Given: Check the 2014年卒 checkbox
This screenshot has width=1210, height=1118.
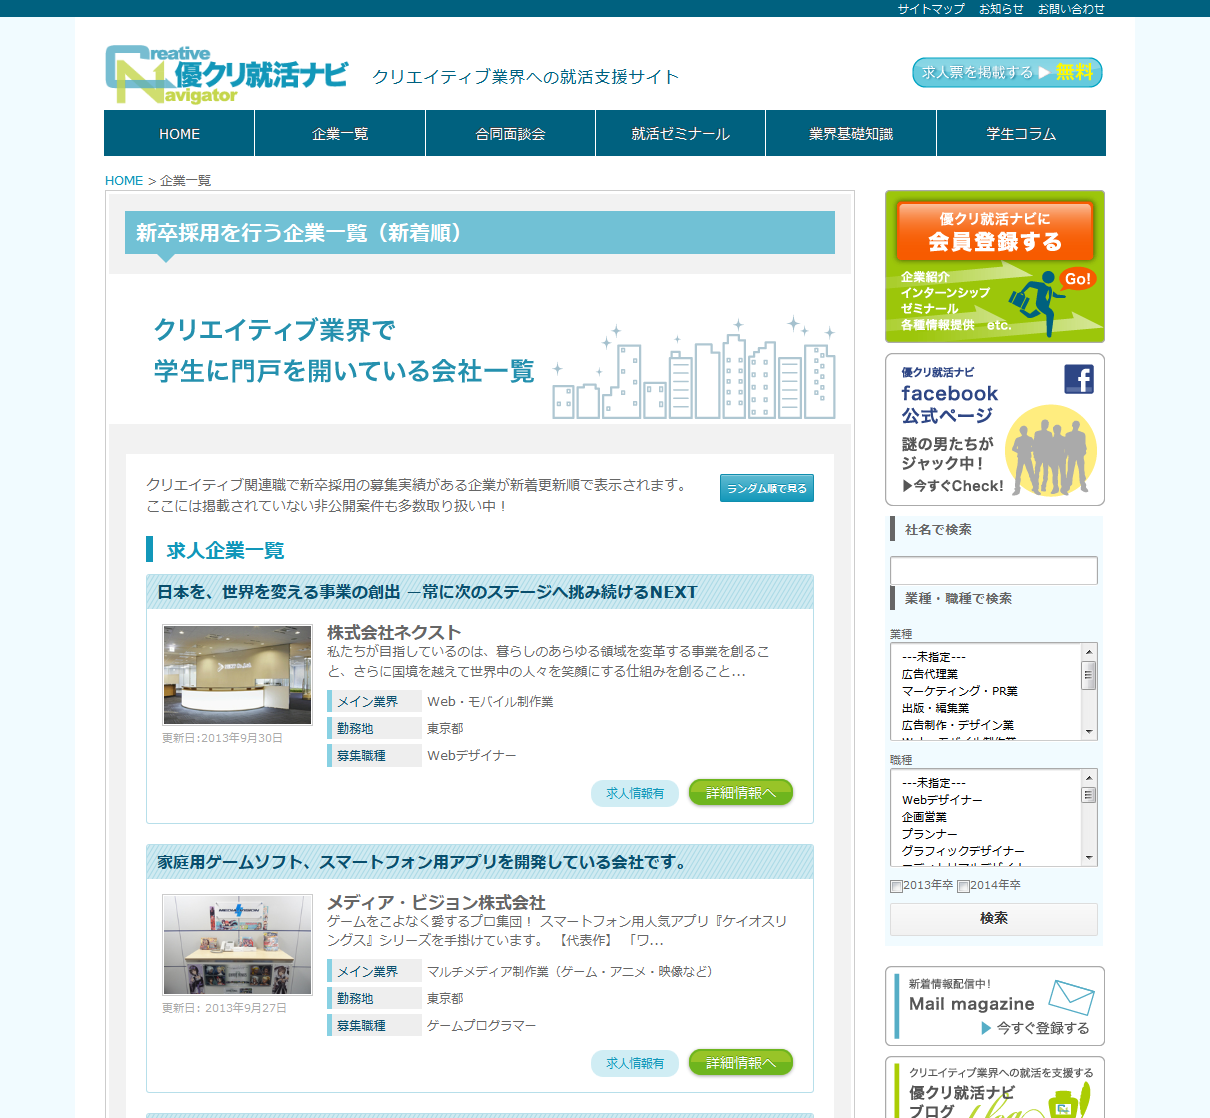Looking at the screenshot, I should (963, 886).
